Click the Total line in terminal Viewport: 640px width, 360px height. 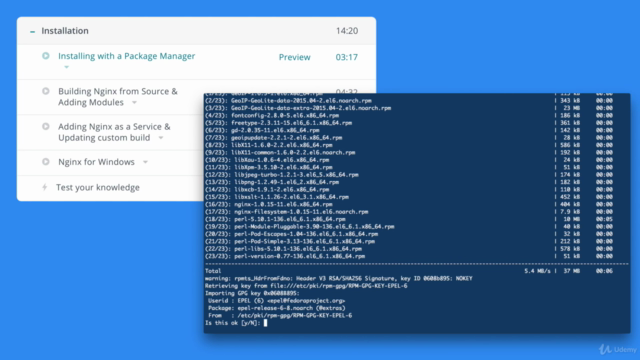coord(409,271)
